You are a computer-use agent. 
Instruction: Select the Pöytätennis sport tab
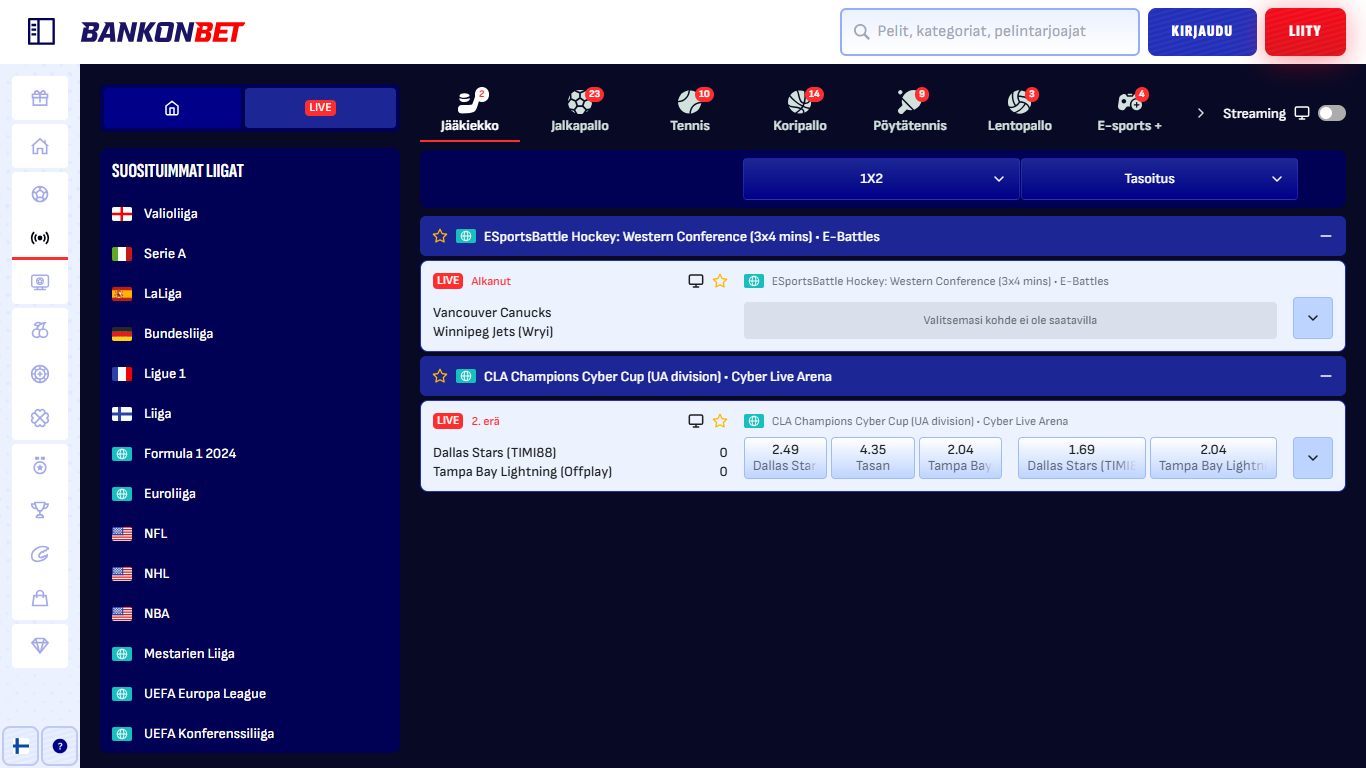[x=910, y=111]
